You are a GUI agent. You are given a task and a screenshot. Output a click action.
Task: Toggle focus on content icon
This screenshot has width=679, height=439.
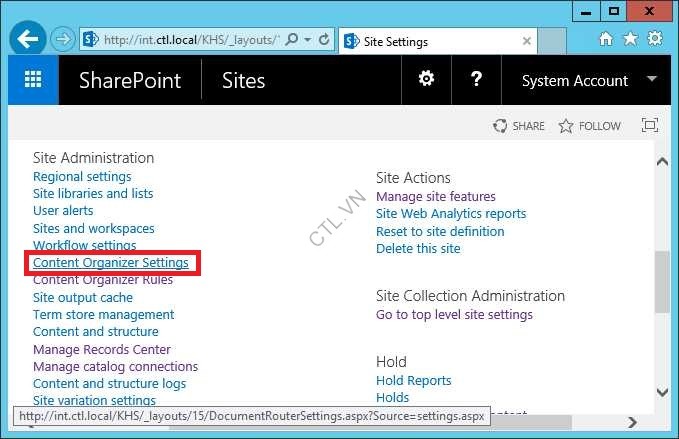click(650, 126)
